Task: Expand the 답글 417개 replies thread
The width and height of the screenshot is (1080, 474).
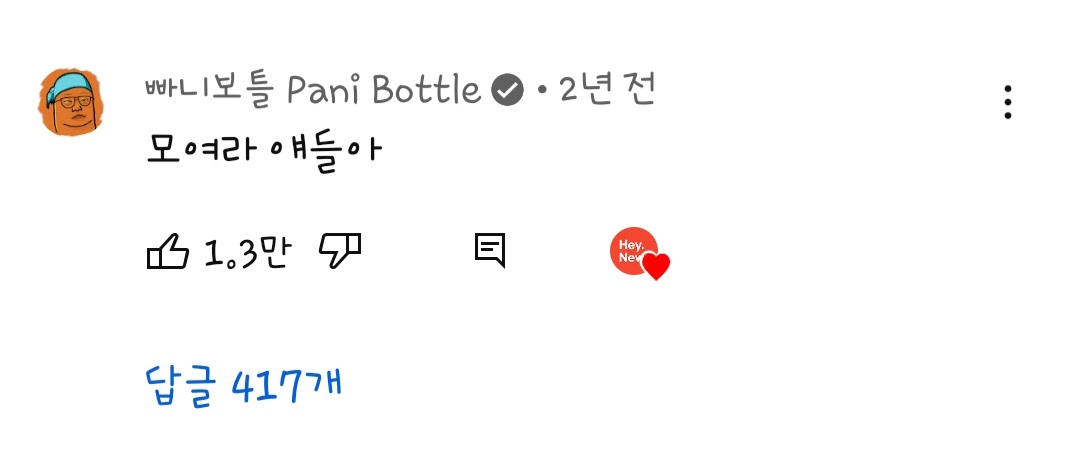Action: [x=244, y=387]
